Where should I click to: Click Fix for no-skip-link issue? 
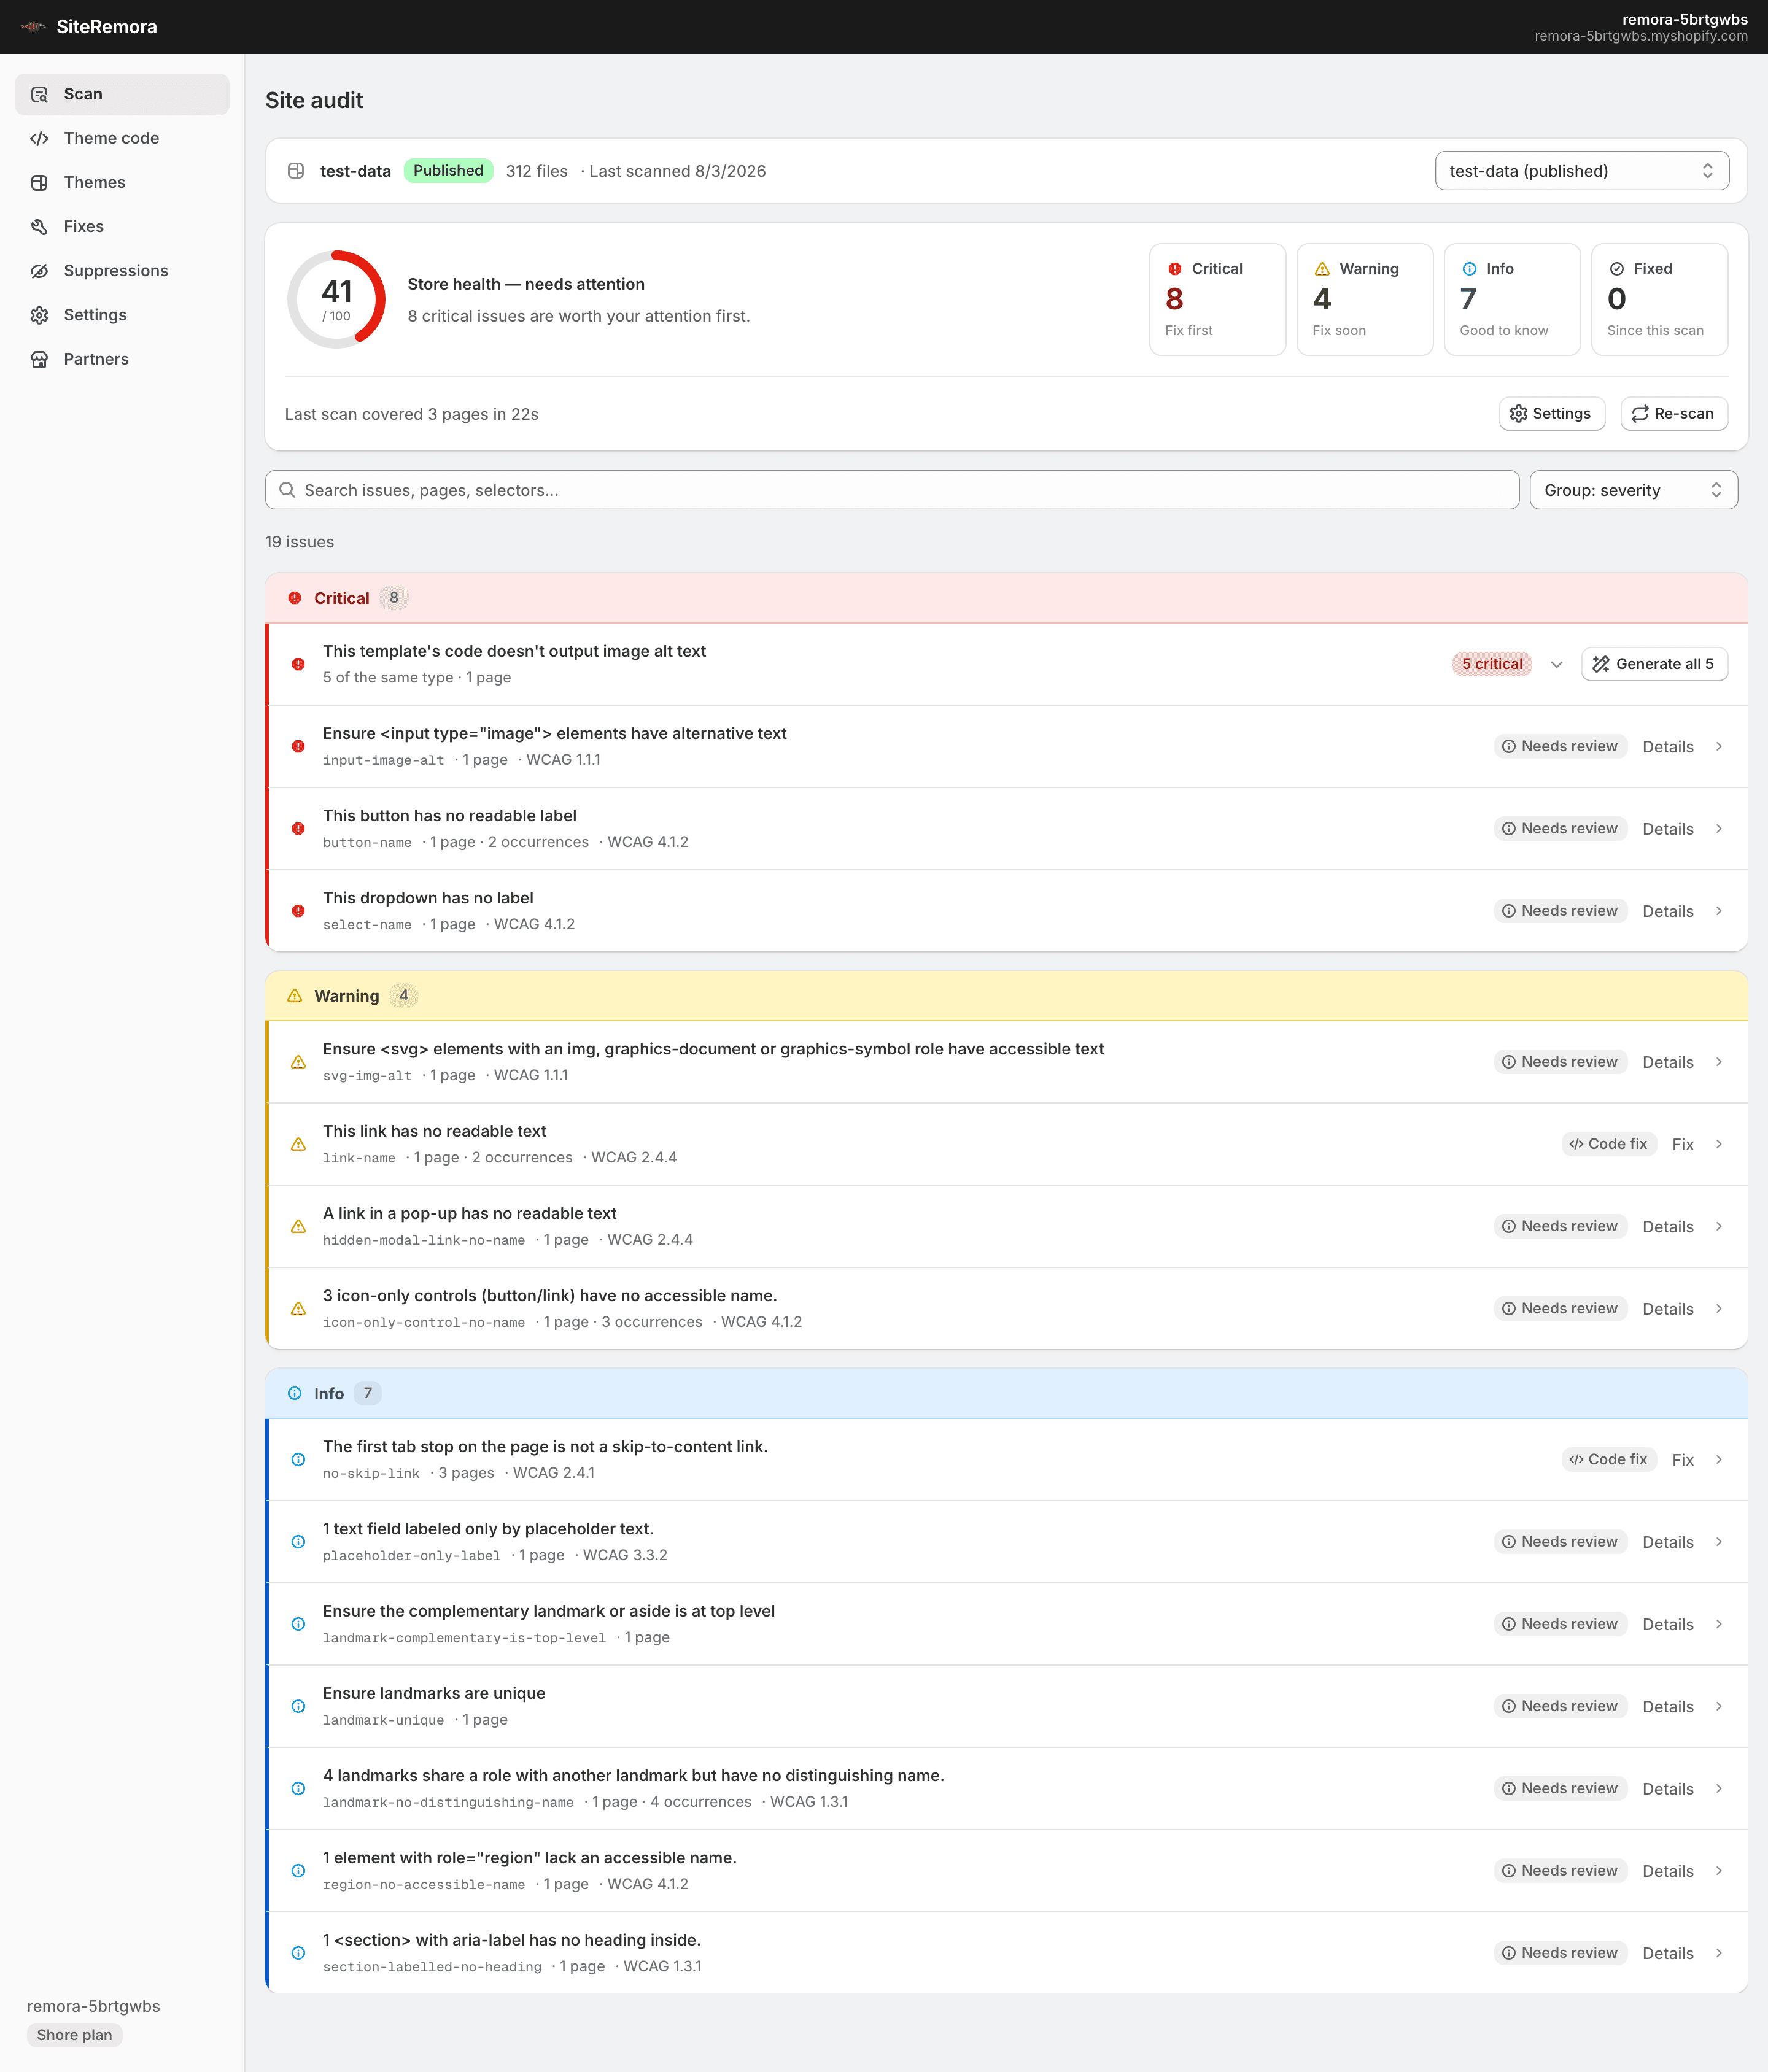click(1682, 1460)
